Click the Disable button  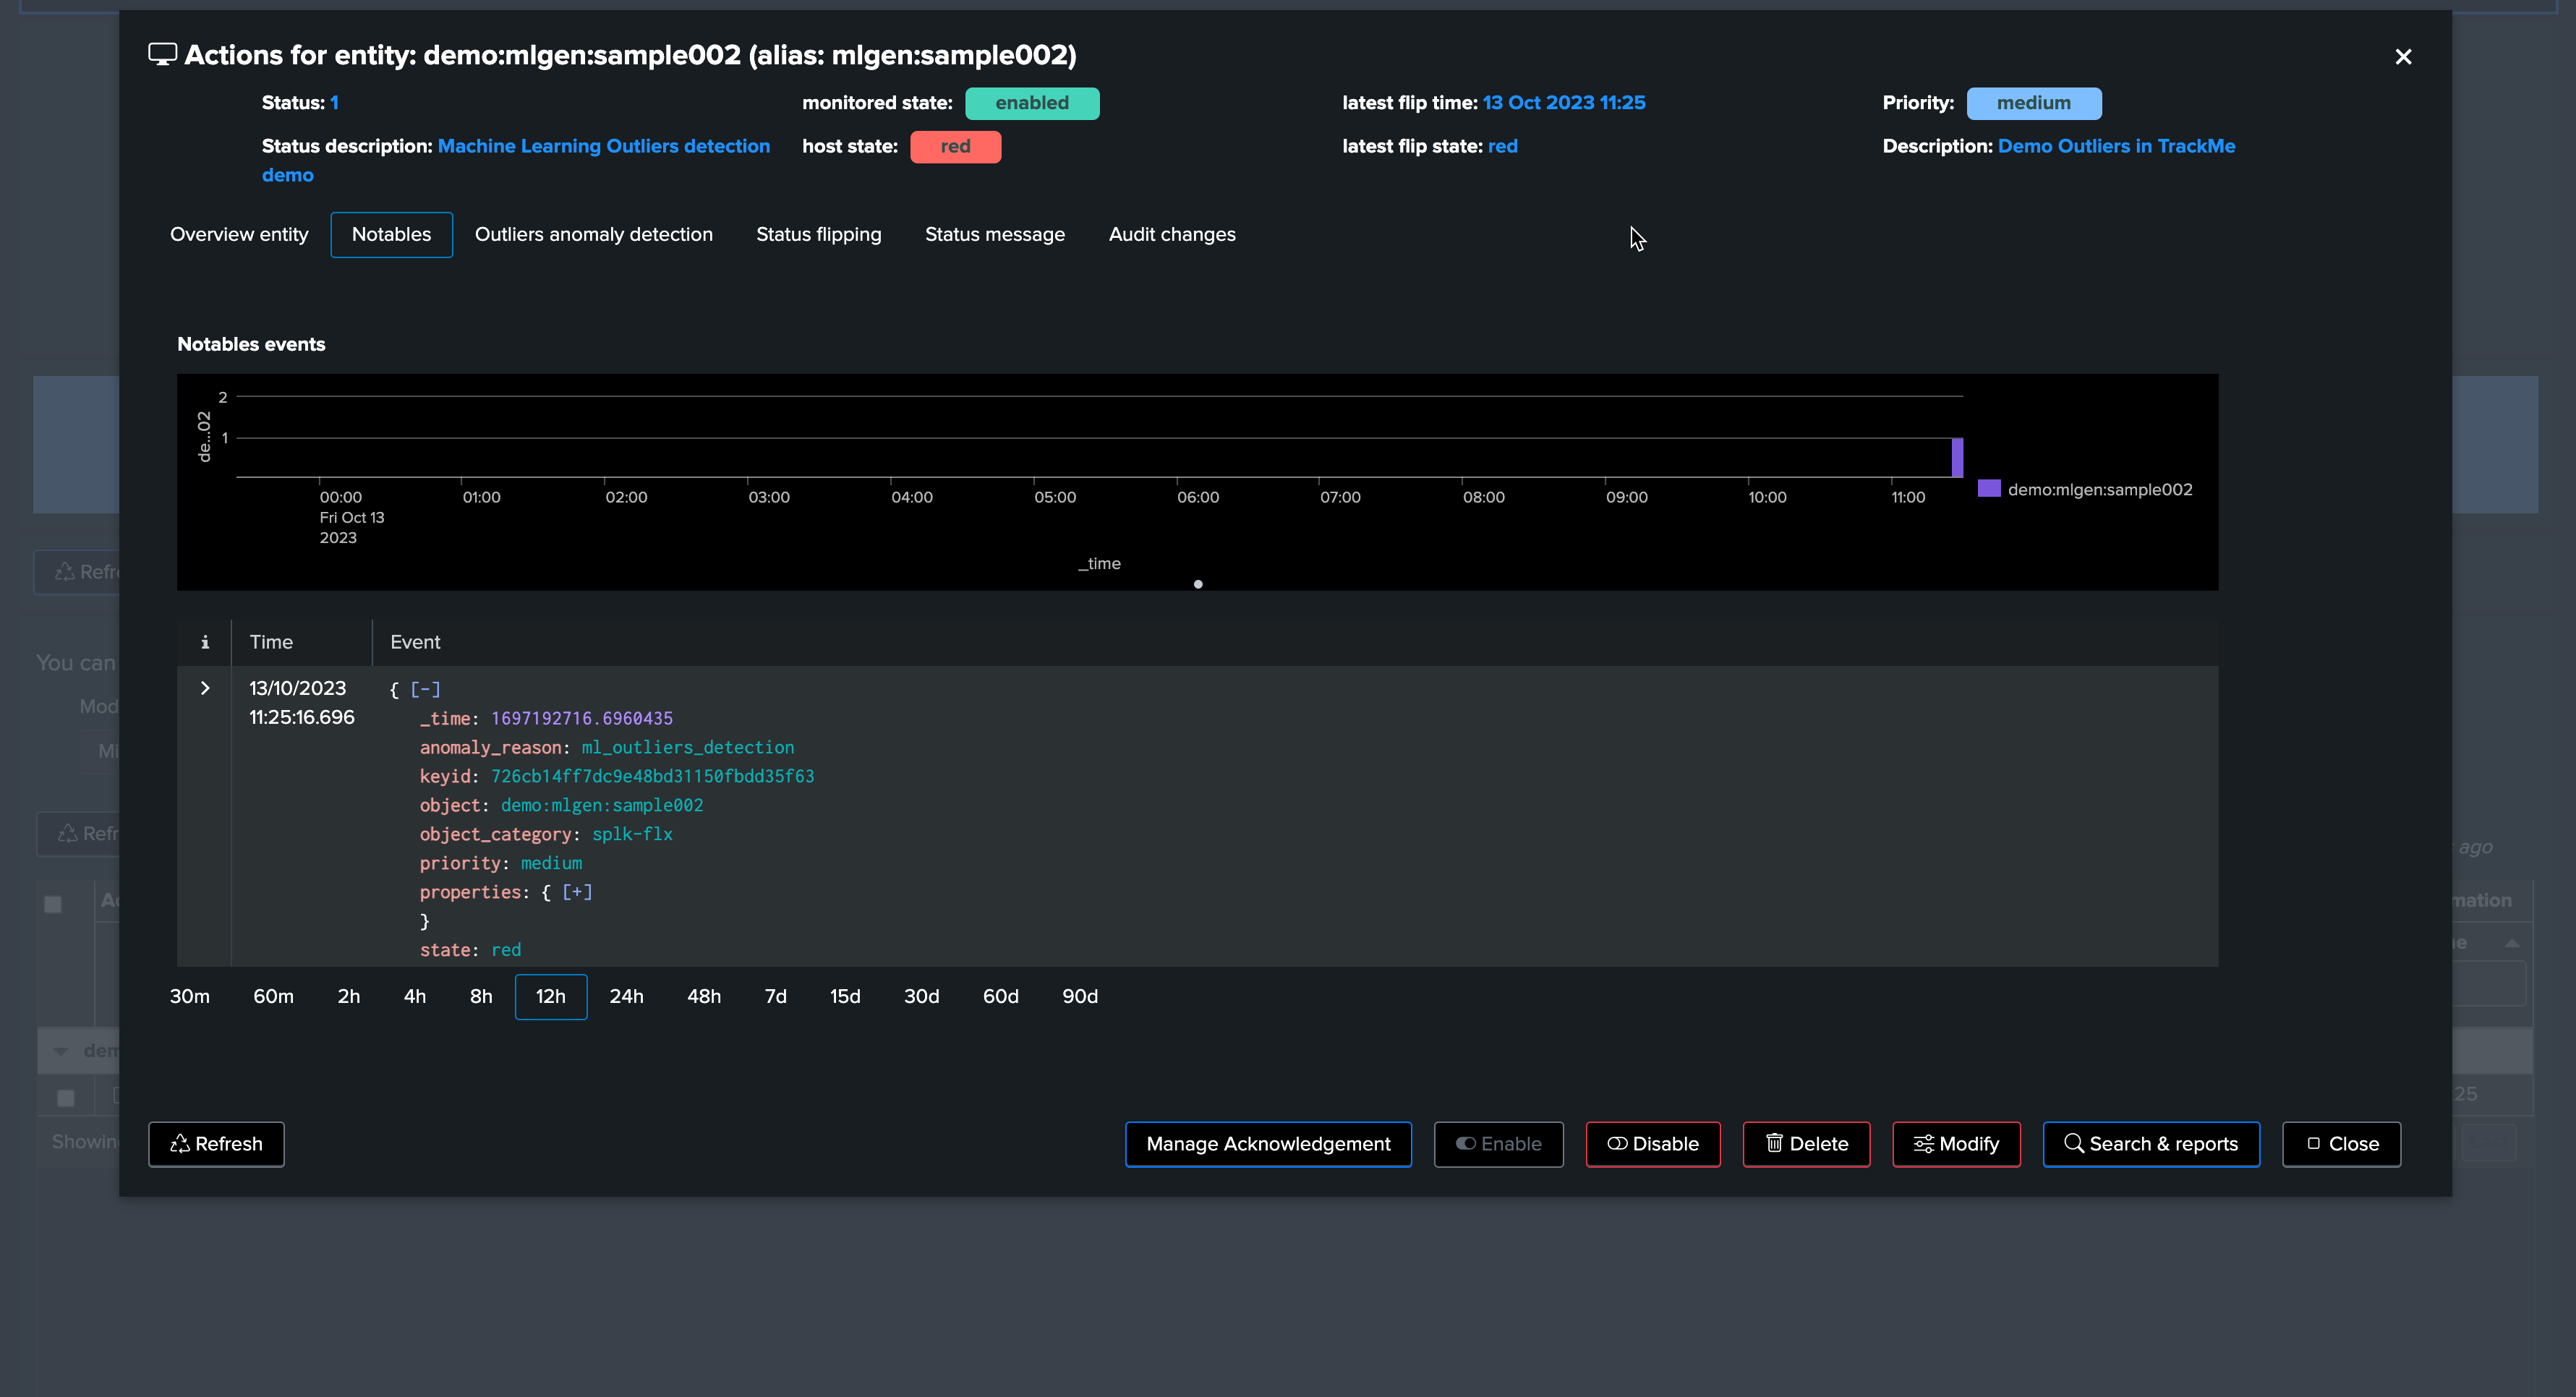[x=1653, y=1144]
